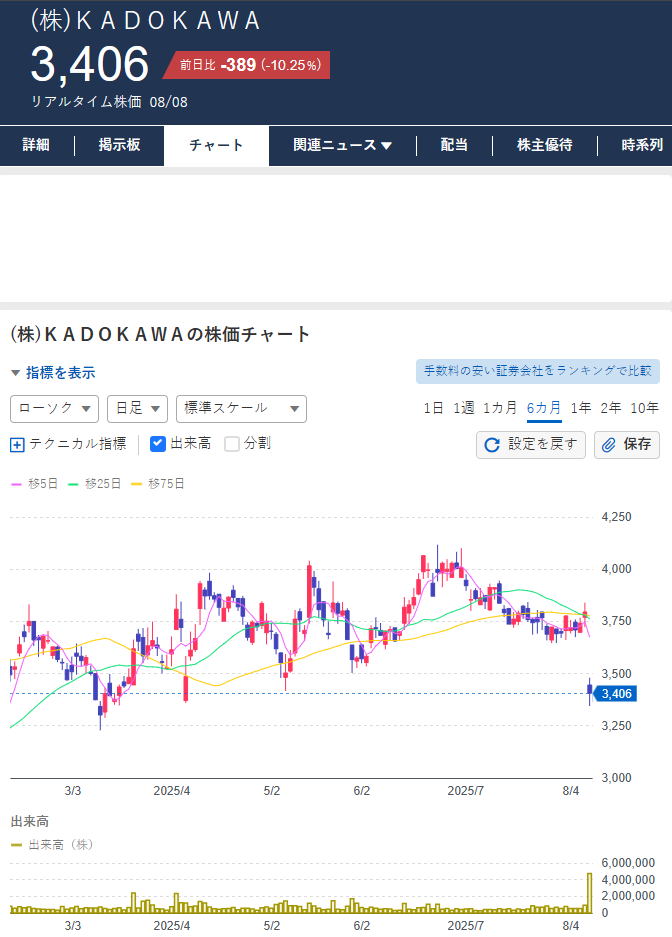Open the 株主優待 tab
The height and width of the screenshot is (937, 672).
point(545,145)
